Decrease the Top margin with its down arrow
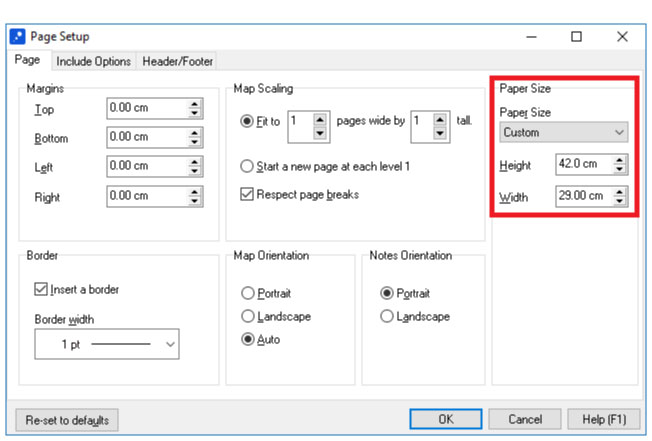This screenshot has width=652, height=441. (194, 113)
